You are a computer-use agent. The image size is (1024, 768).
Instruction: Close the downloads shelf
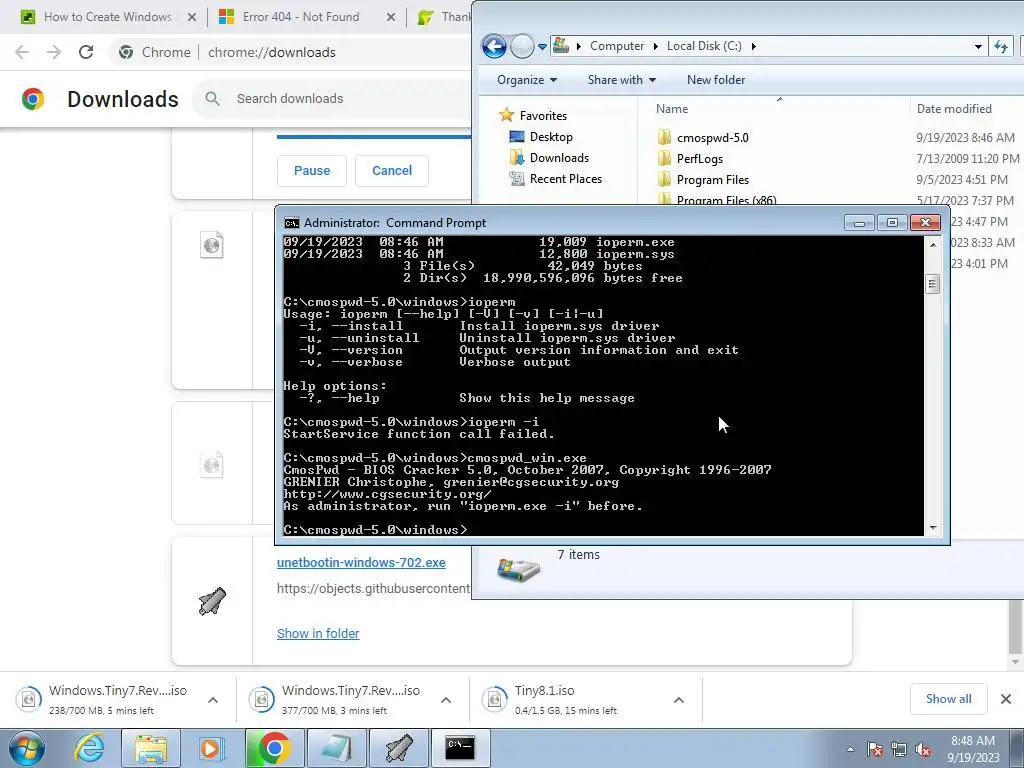1006,699
